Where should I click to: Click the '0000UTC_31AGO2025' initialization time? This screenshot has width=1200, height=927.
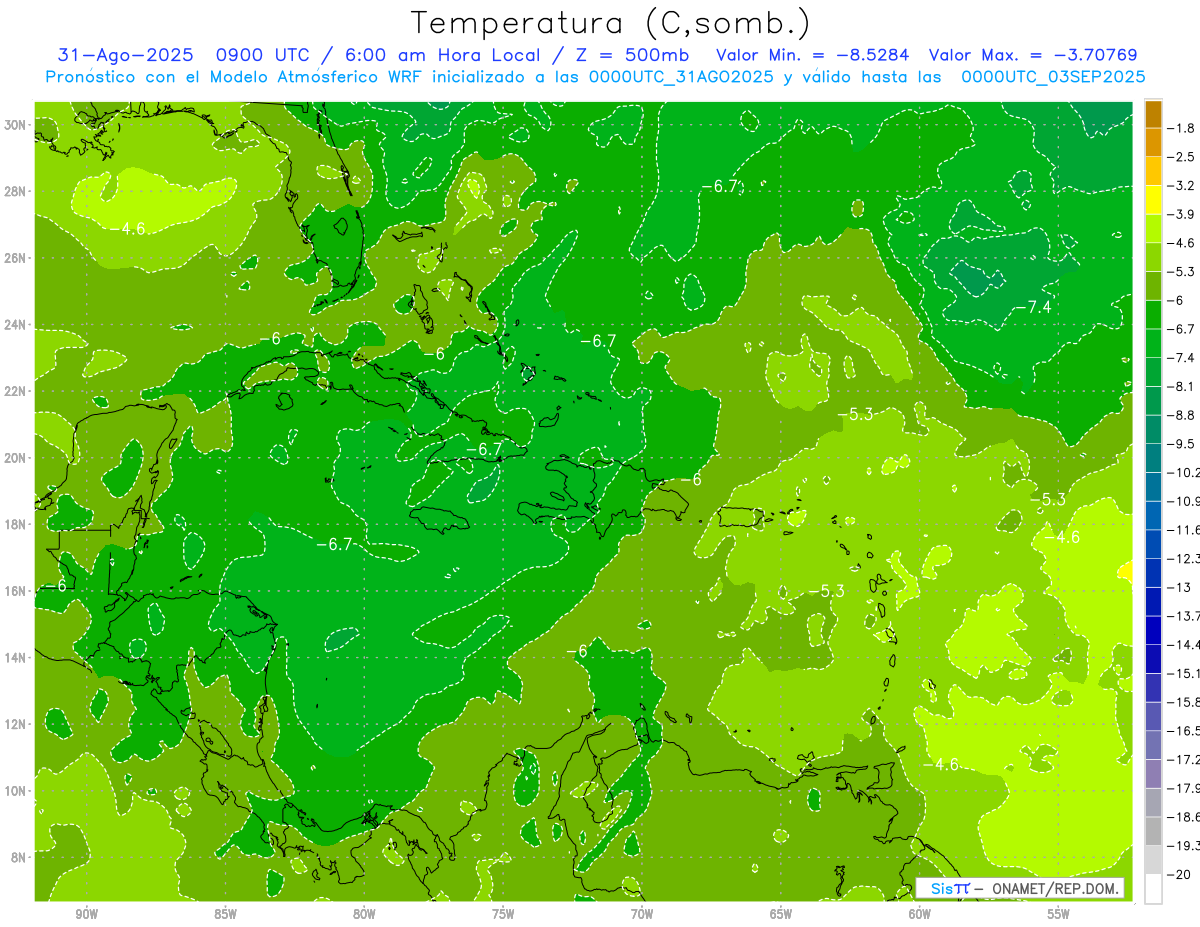point(681,76)
